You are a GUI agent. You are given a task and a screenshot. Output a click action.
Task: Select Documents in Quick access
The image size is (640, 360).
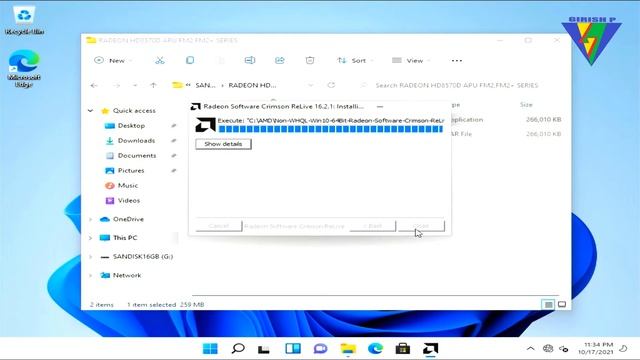(137, 156)
